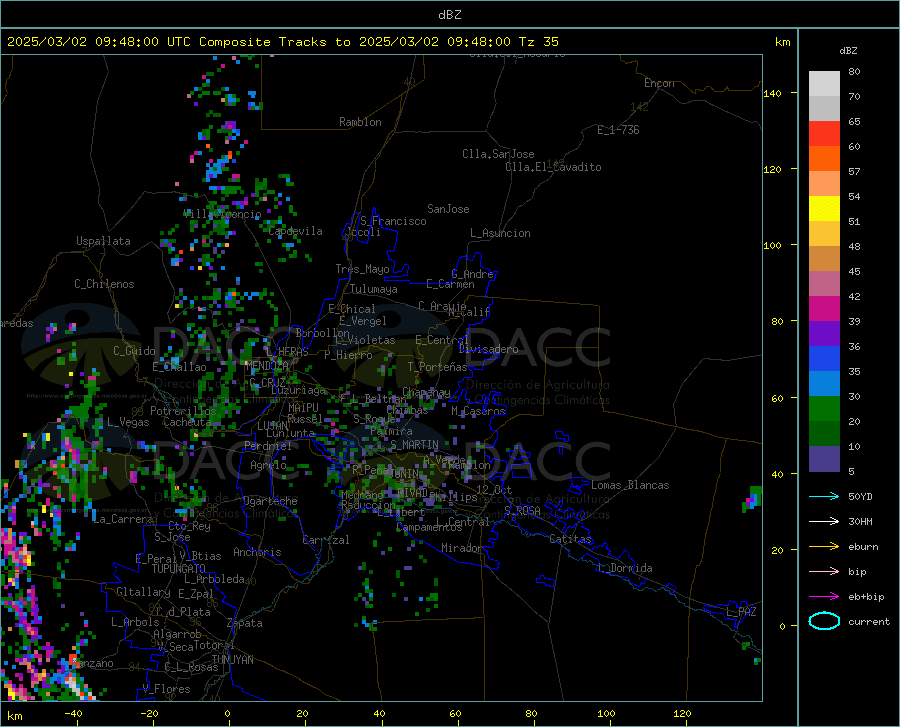The height and width of the screenshot is (727, 900).
Task: Click the MENDOZA city label
Action: coord(267,365)
